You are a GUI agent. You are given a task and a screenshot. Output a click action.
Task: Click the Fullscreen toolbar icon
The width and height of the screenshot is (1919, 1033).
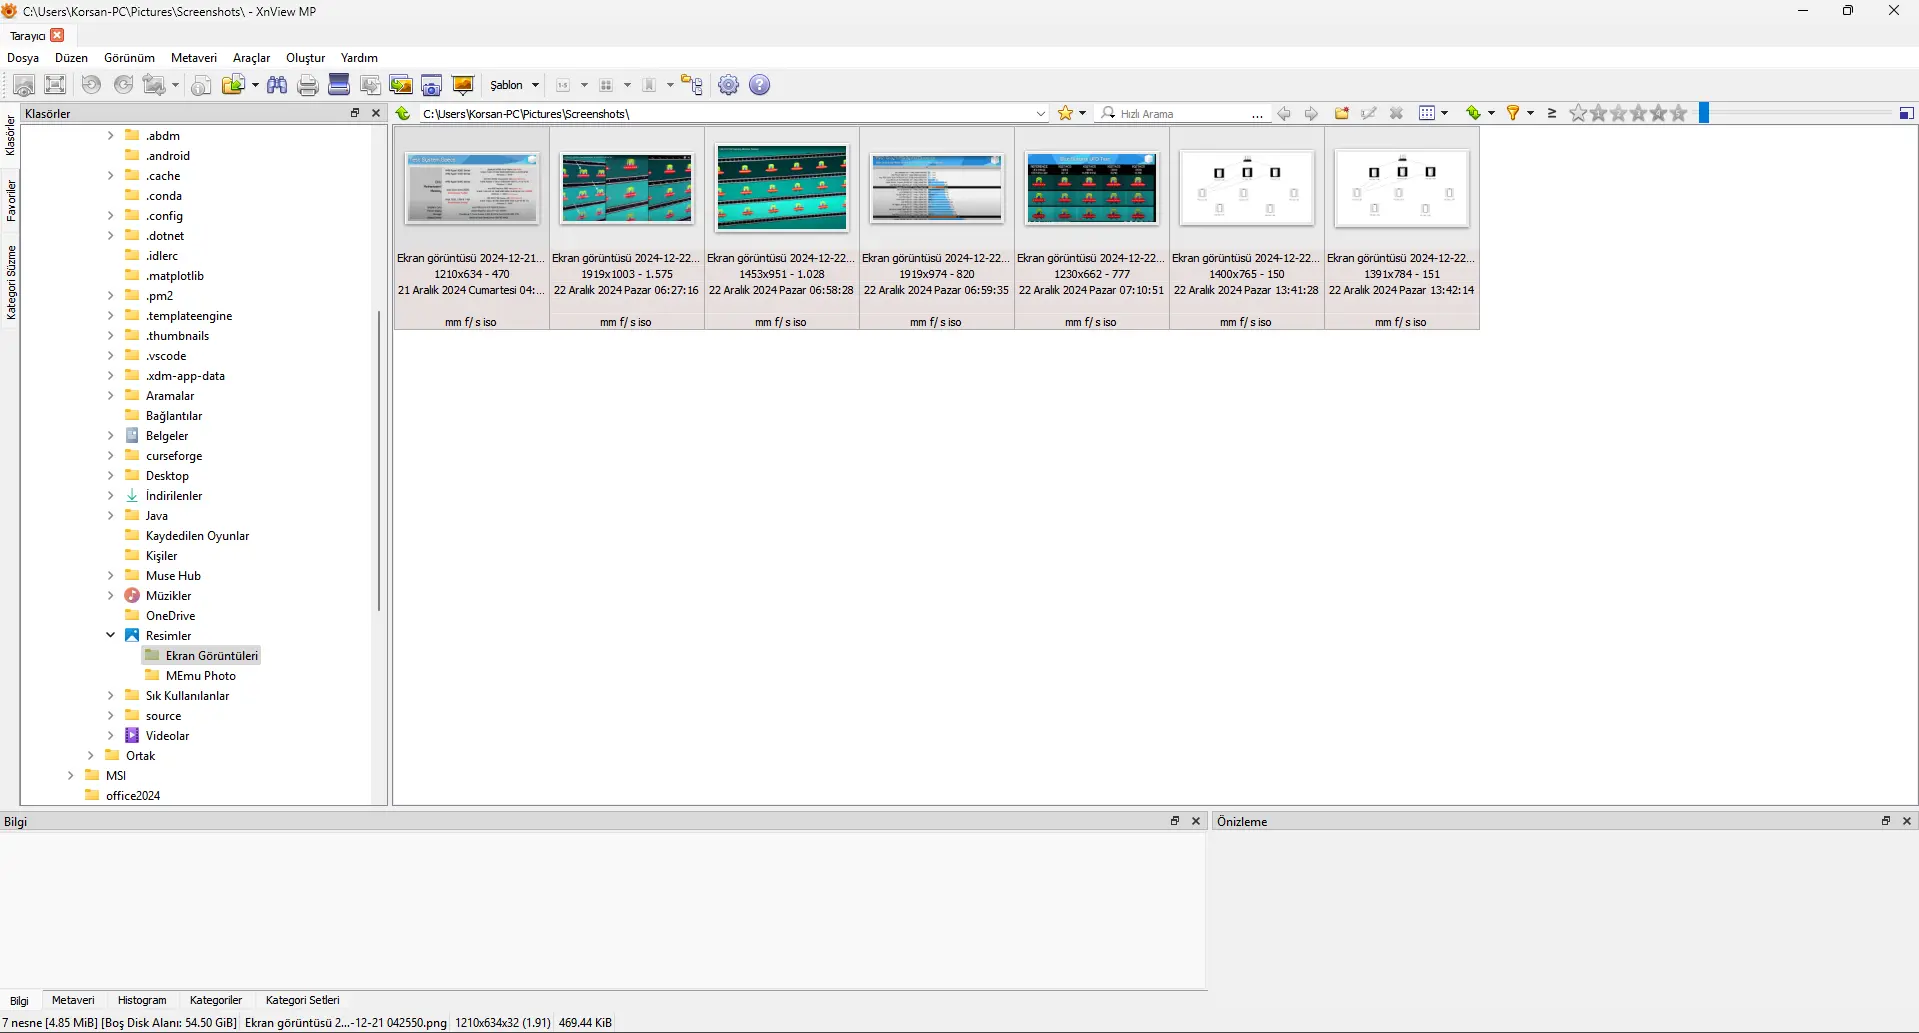[56, 85]
